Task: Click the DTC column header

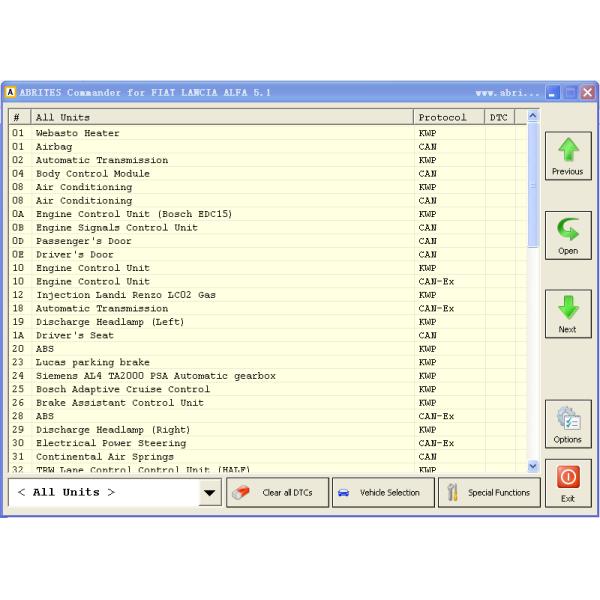Action: pos(498,117)
